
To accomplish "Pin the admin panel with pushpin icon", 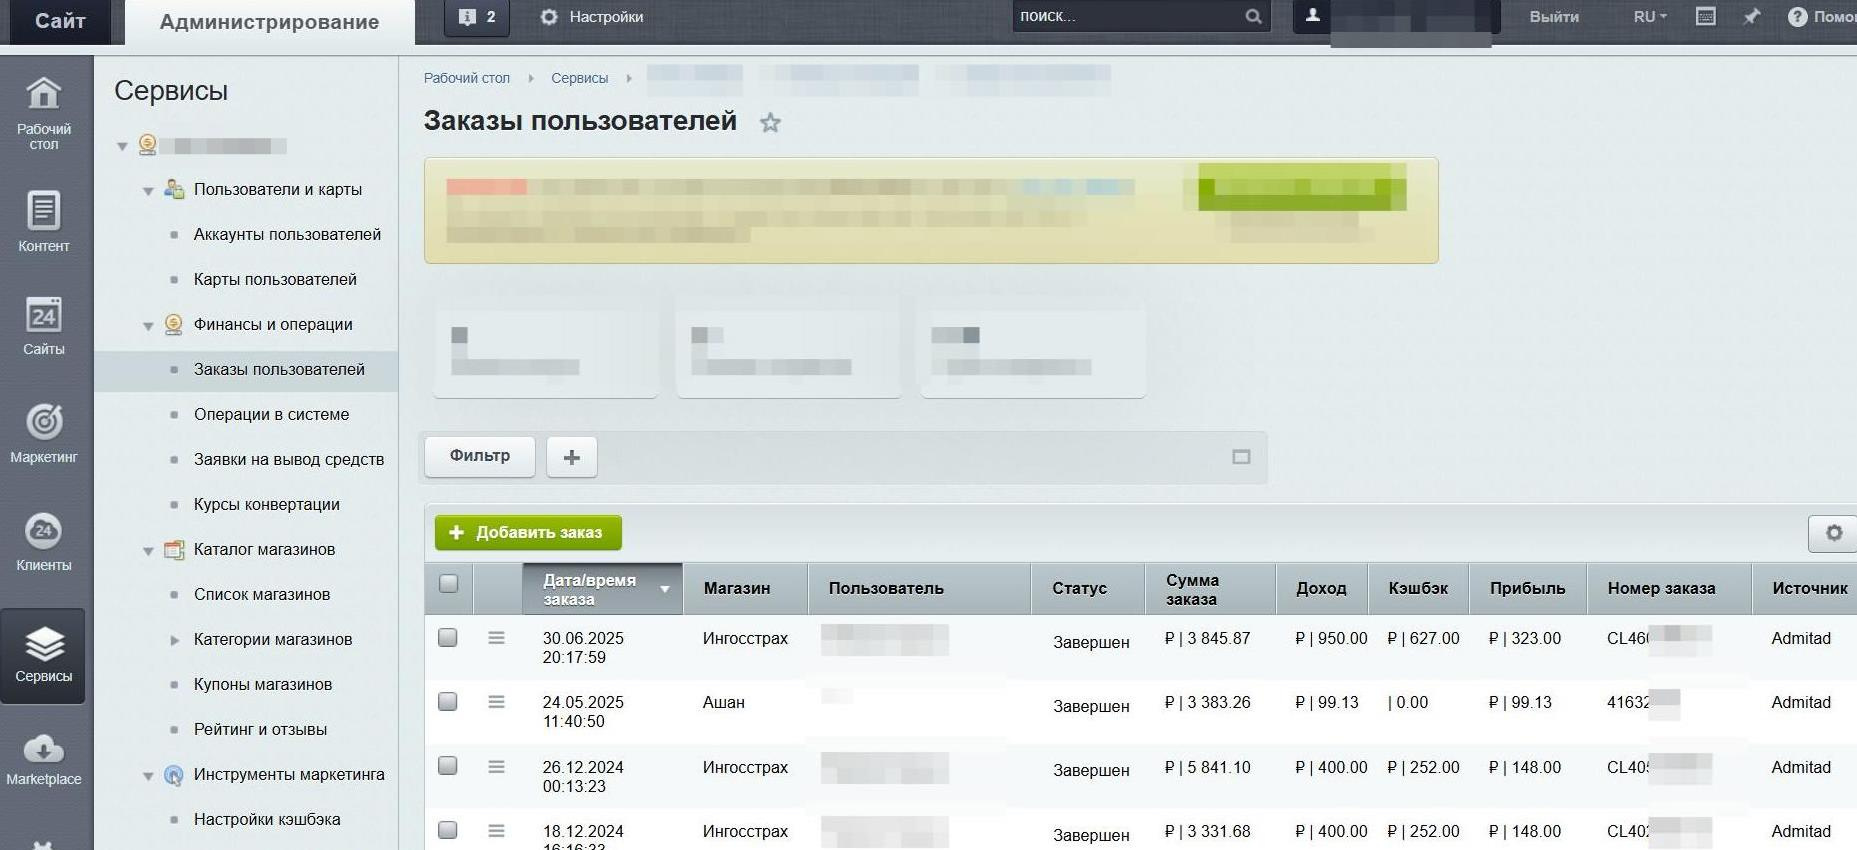I will click(1751, 17).
